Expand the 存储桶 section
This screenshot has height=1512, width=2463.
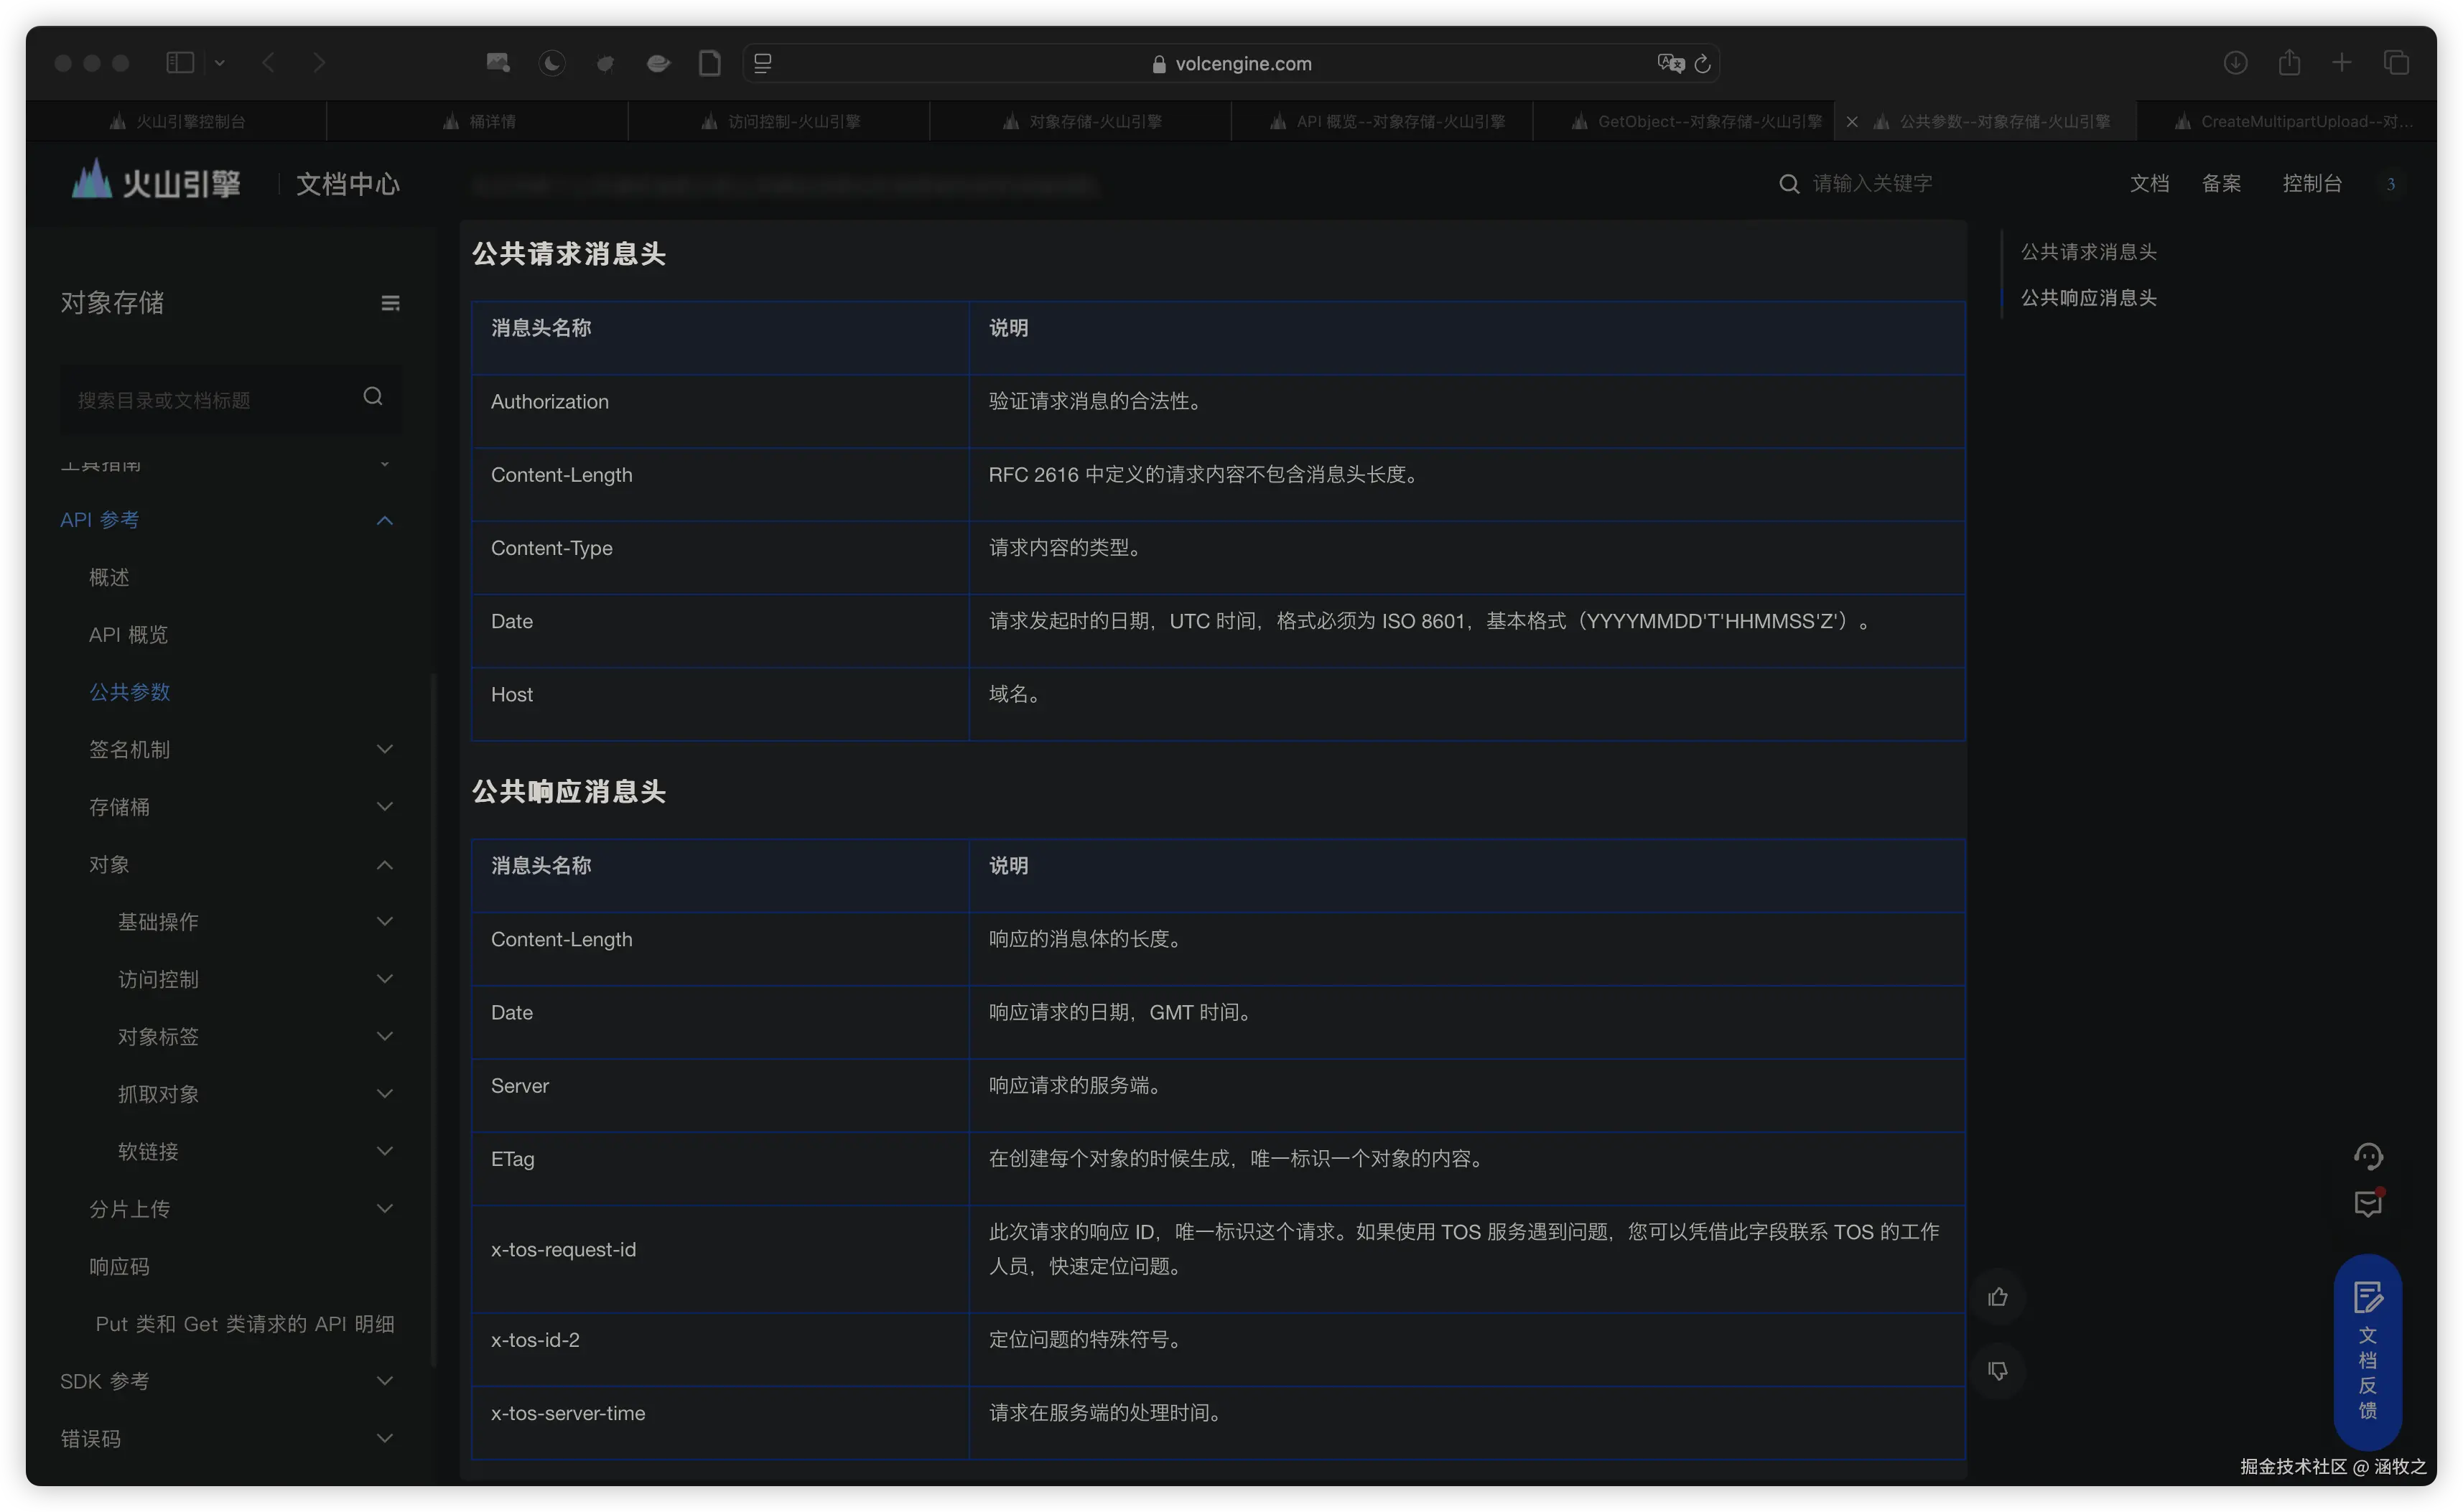[x=123, y=807]
